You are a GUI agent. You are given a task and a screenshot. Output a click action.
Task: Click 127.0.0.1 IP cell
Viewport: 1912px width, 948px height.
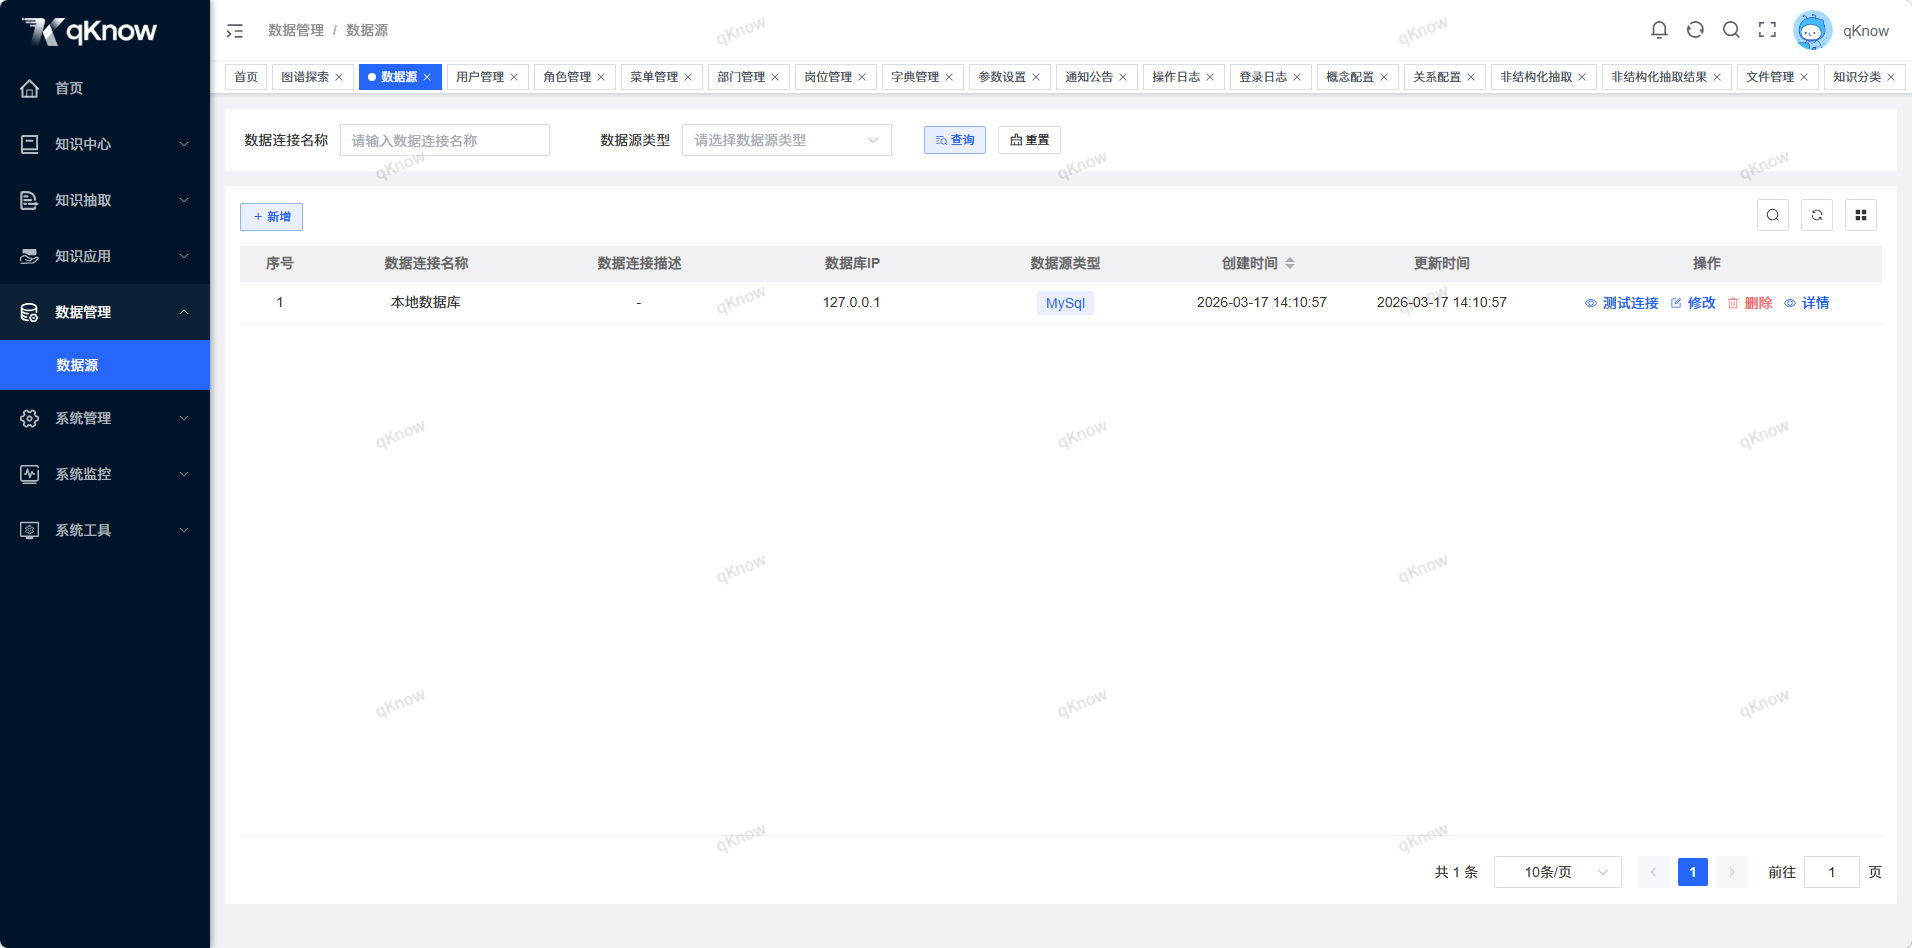tap(852, 302)
